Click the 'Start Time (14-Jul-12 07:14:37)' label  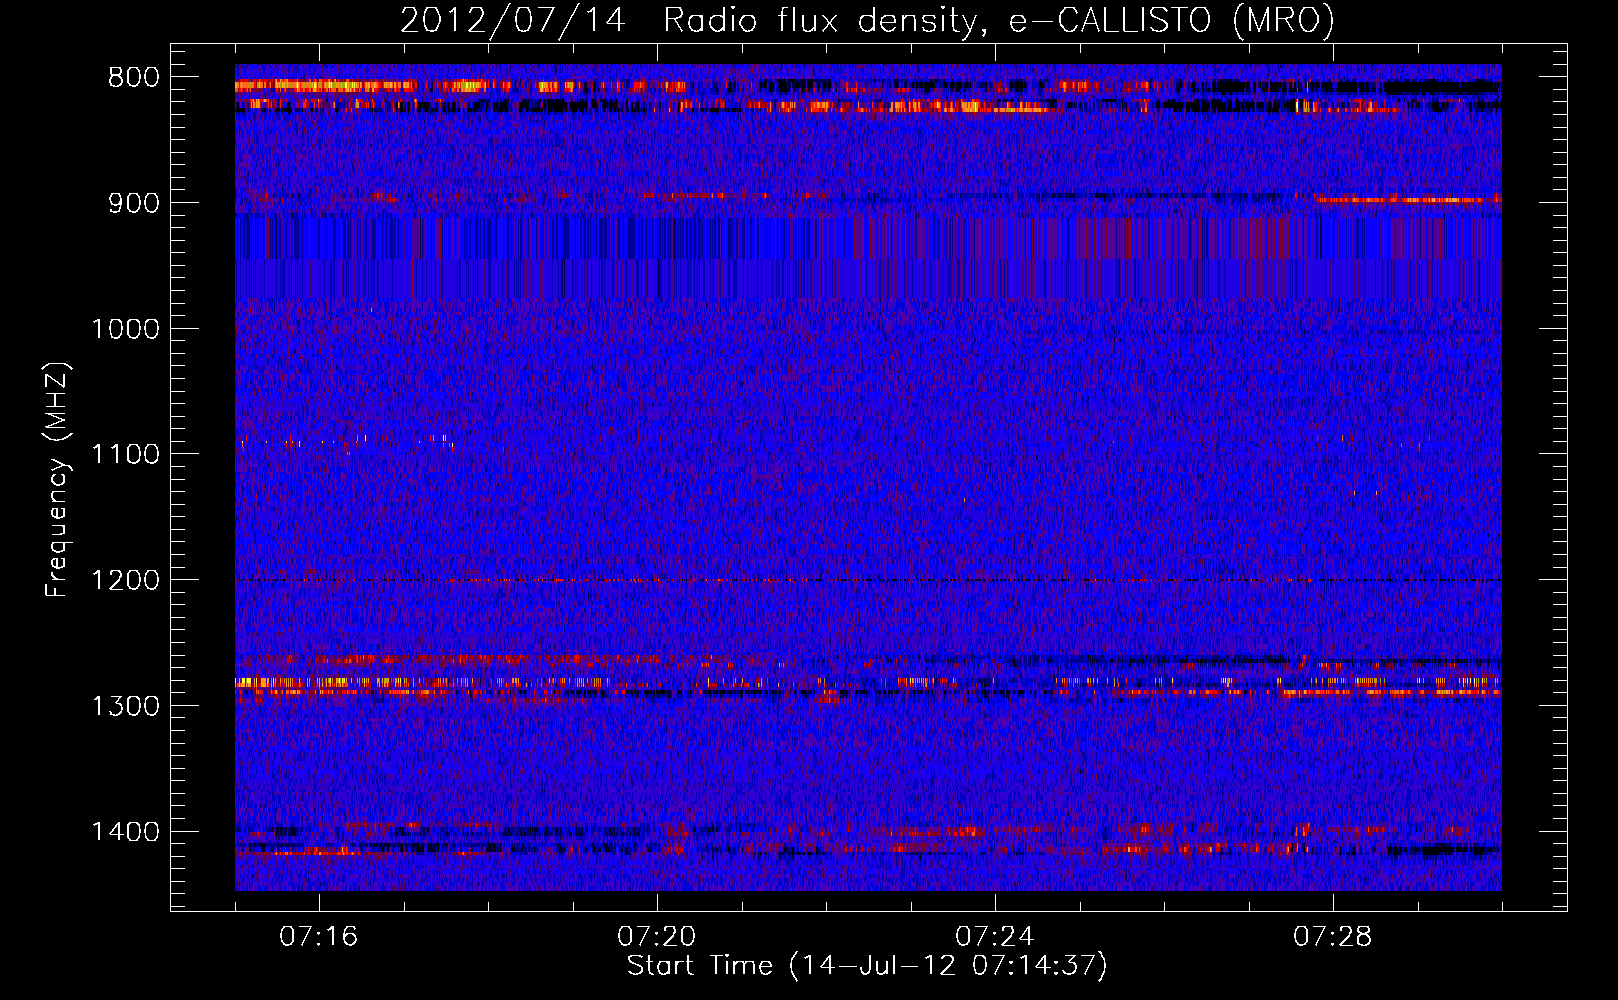point(867,966)
